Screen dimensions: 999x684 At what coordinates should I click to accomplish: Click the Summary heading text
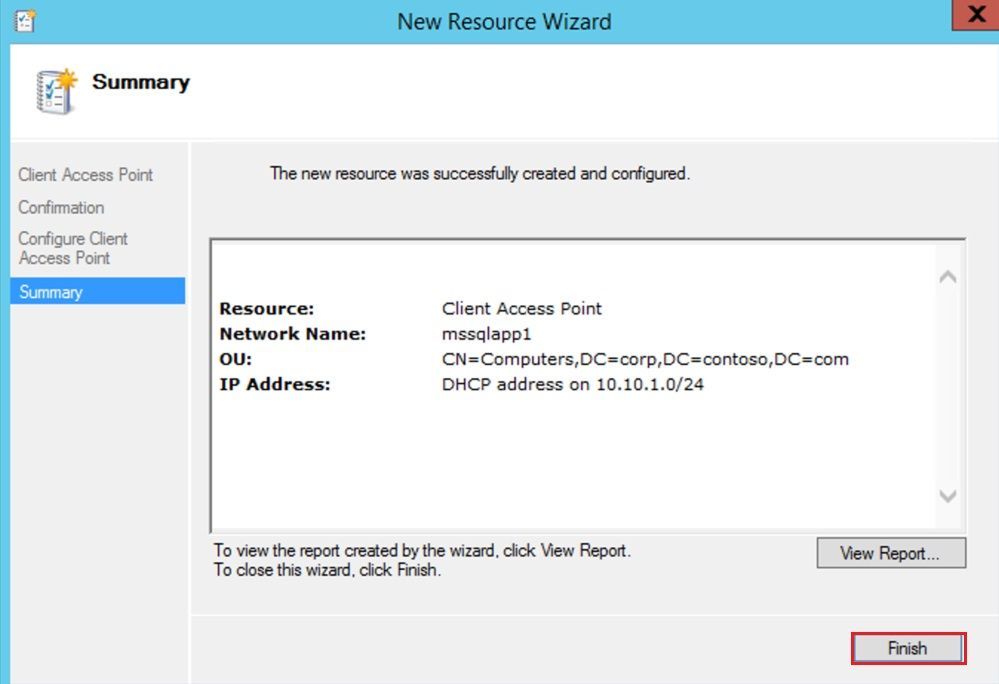(141, 82)
